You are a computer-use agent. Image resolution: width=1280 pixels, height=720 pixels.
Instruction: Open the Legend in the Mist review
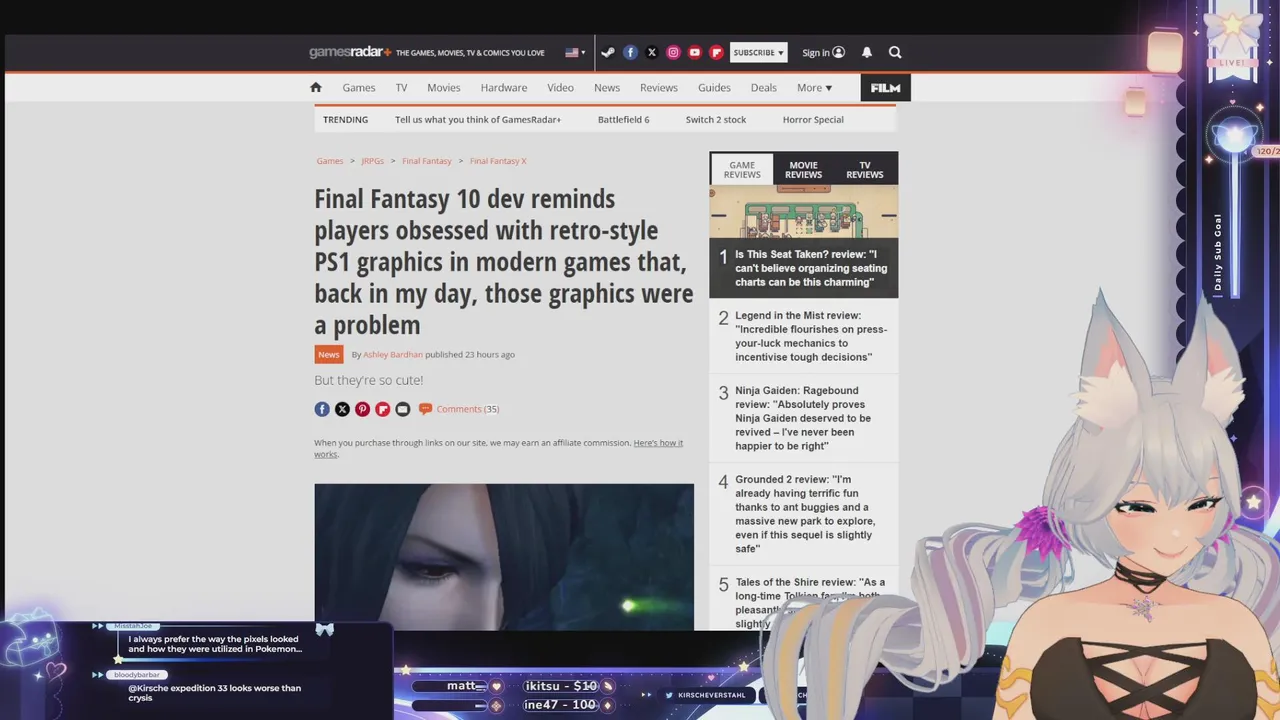(x=811, y=336)
